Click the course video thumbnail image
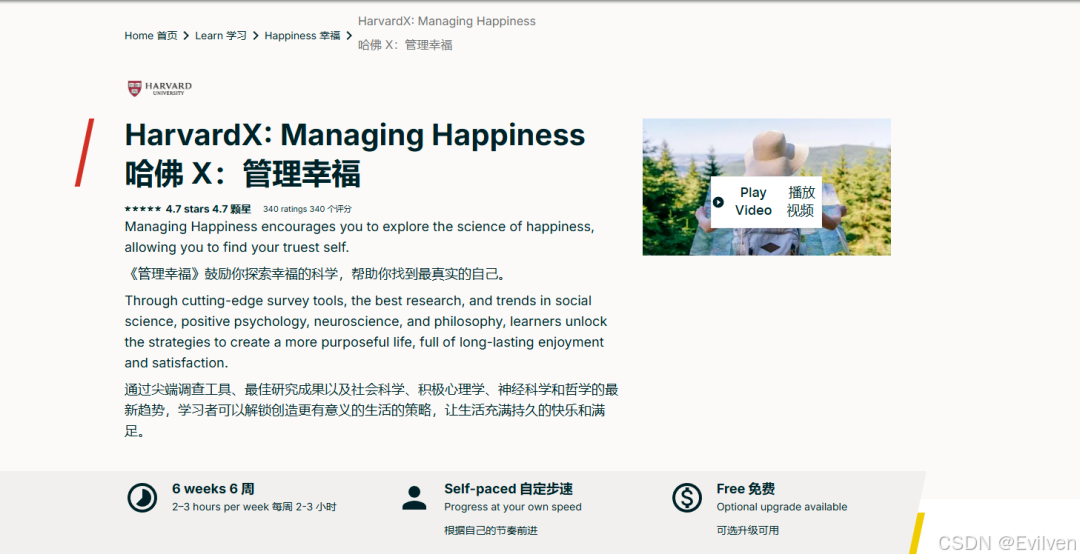 767,187
